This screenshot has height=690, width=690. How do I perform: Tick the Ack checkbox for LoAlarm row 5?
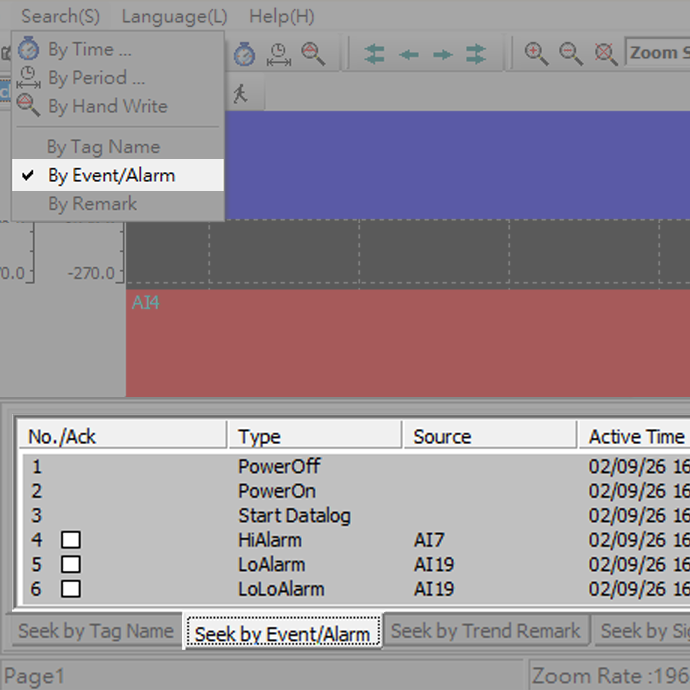pos(71,565)
